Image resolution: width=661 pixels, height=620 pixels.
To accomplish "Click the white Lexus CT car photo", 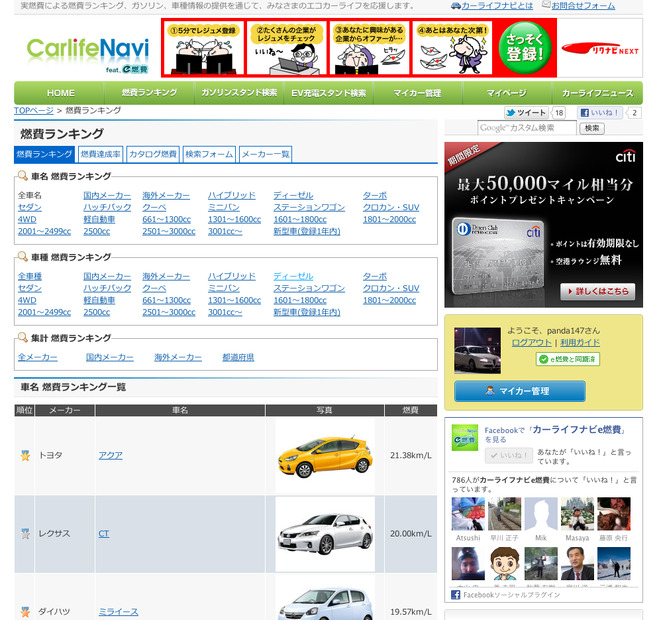I will tap(325, 534).
